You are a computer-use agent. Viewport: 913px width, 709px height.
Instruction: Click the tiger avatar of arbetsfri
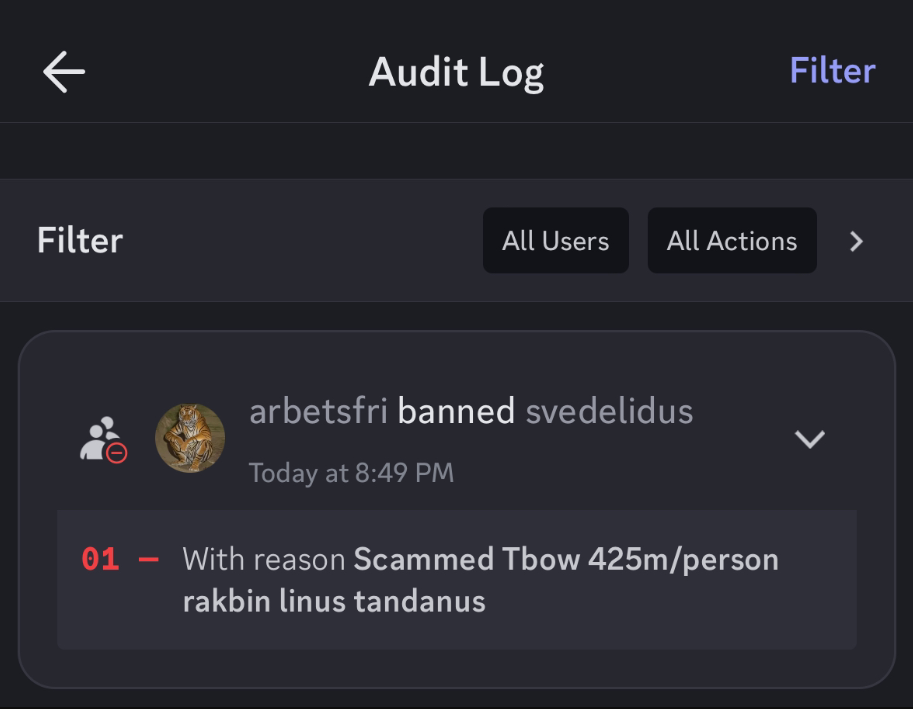click(190, 438)
